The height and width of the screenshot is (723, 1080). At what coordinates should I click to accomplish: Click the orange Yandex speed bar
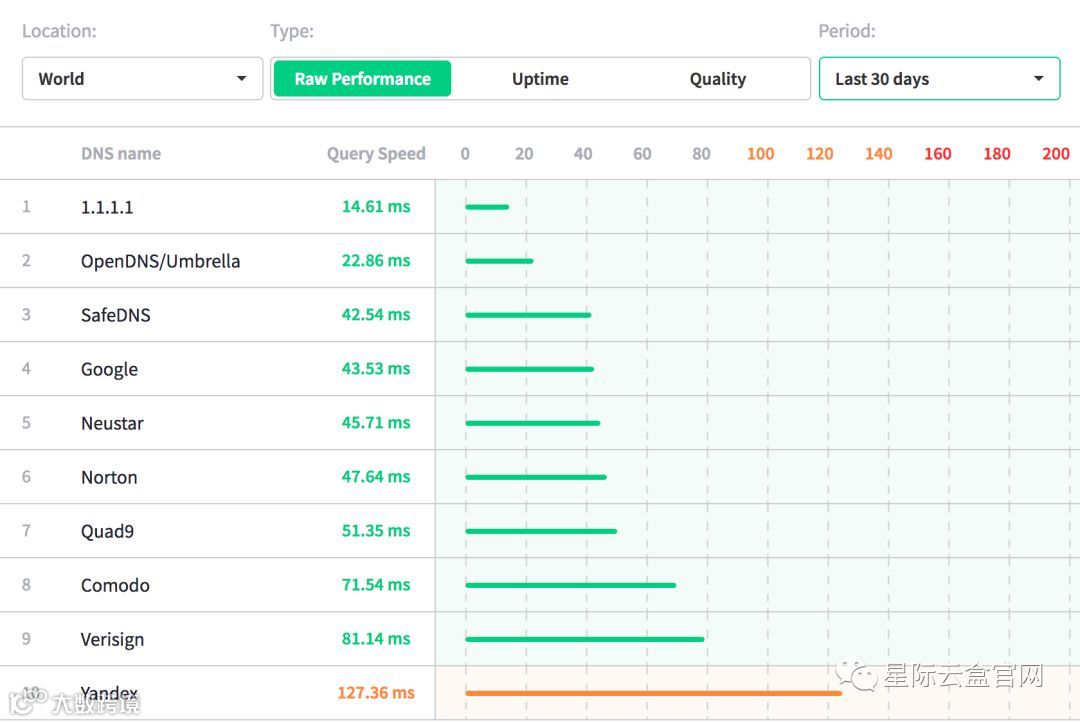(x=654, y=693)
